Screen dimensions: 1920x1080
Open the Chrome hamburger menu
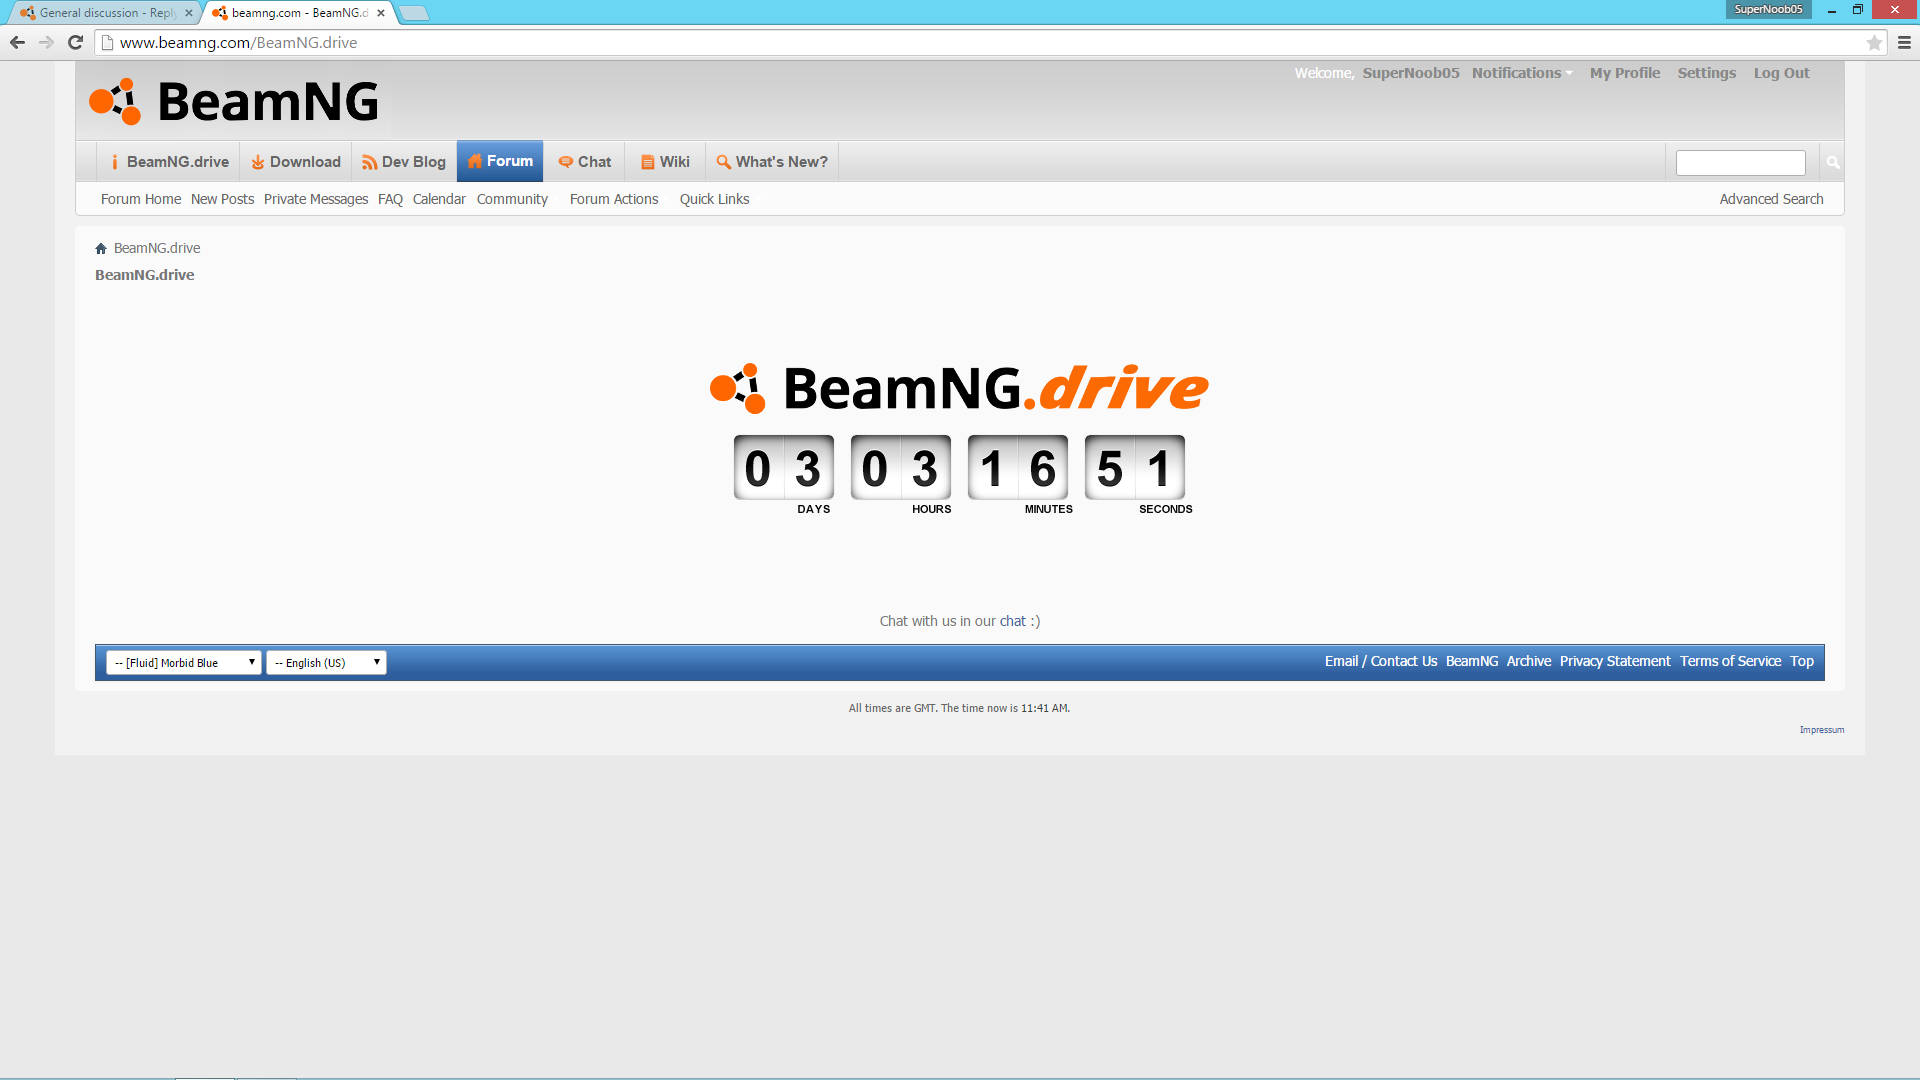click(x=1904, y=42)
